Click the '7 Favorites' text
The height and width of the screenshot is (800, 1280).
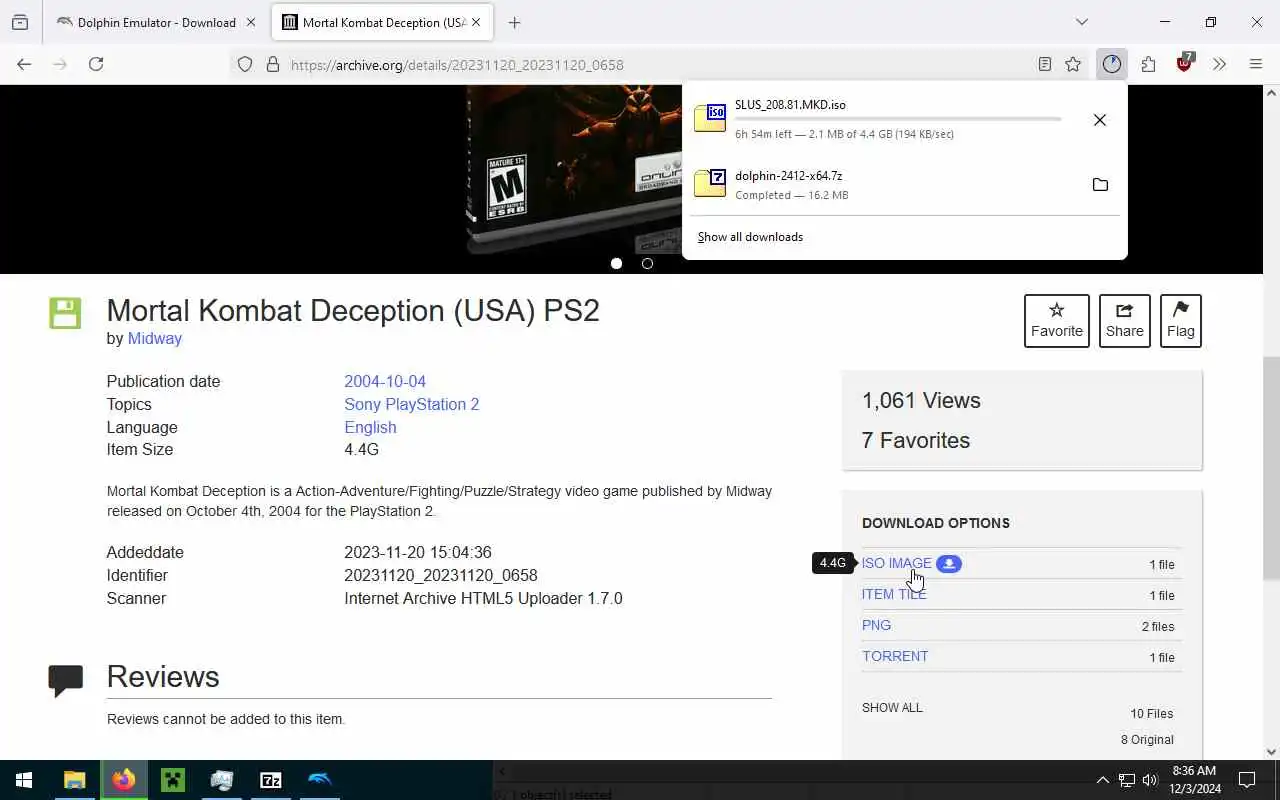916,441
